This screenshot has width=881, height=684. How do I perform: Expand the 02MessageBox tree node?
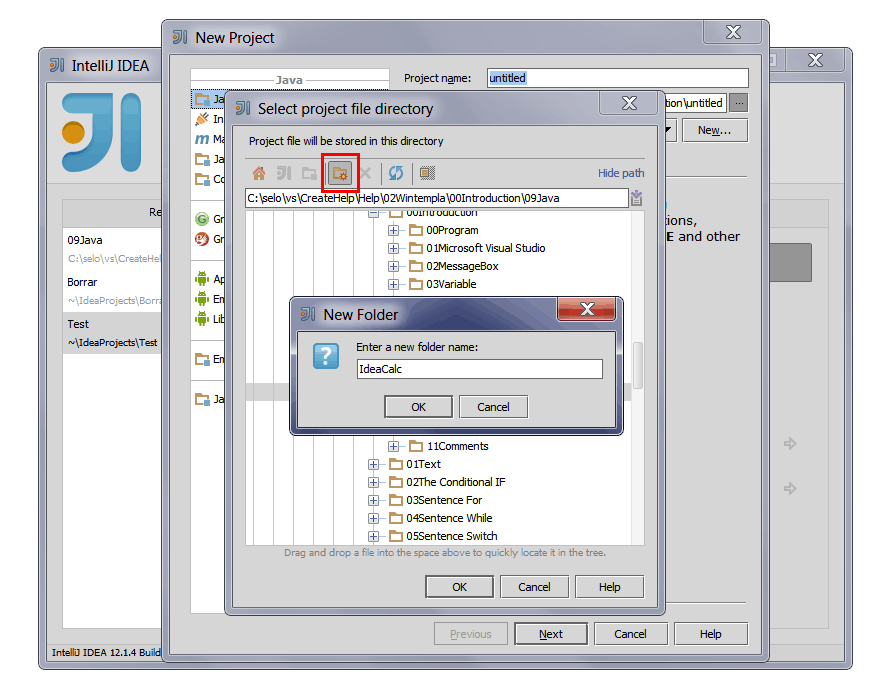click(393, 266)
